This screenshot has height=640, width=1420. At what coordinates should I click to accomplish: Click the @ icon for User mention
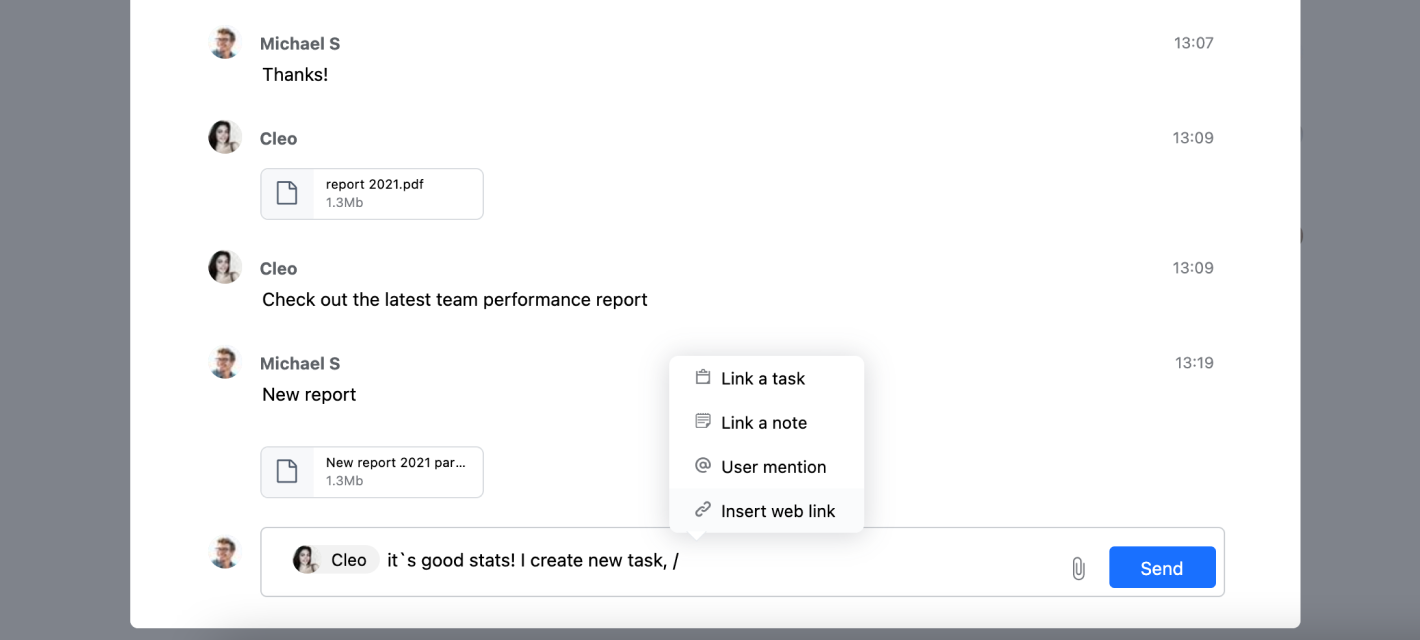[x=703, y=466]
